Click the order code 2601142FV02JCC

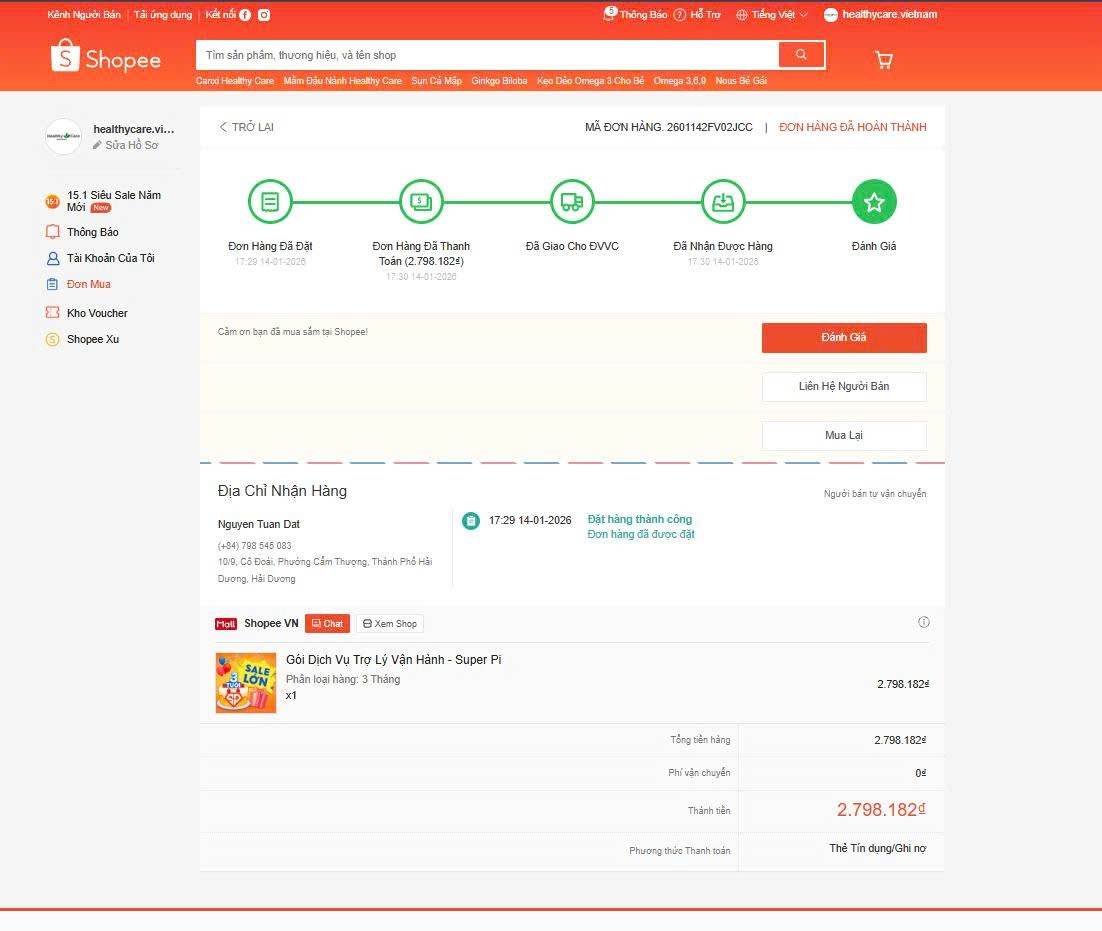(710, 127)
